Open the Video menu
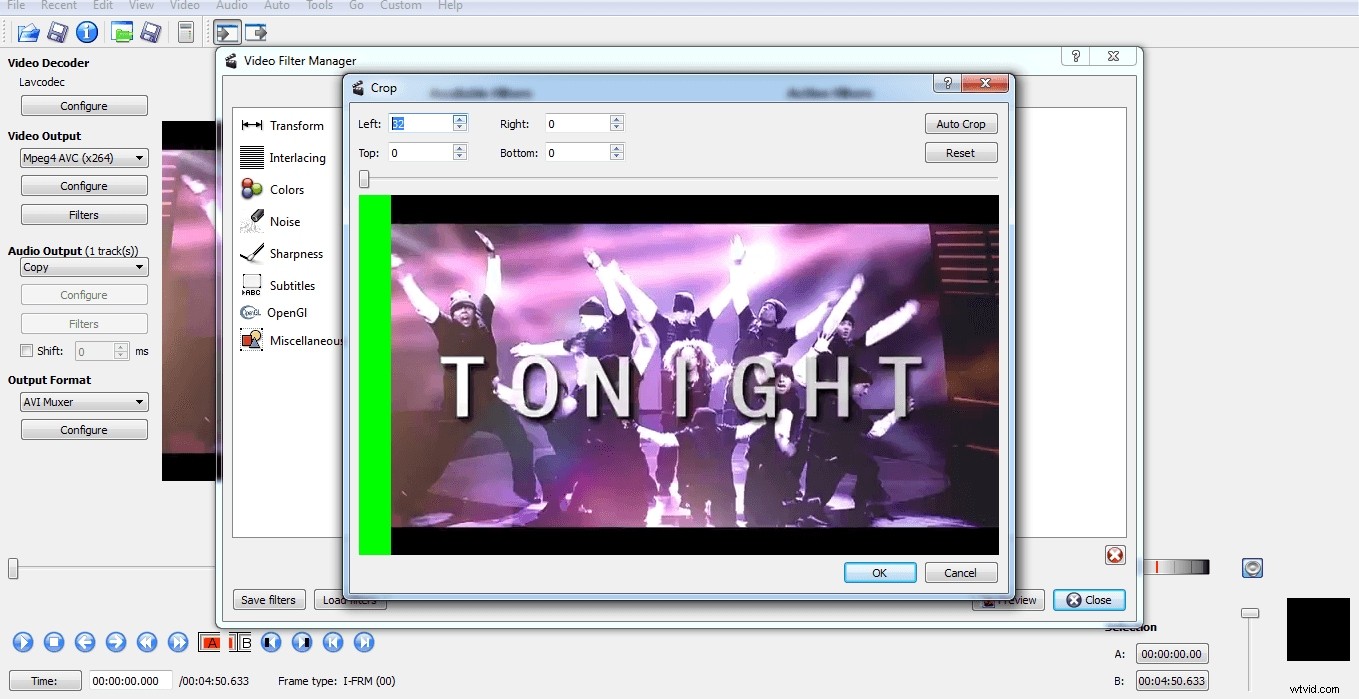 coord(184,6)
